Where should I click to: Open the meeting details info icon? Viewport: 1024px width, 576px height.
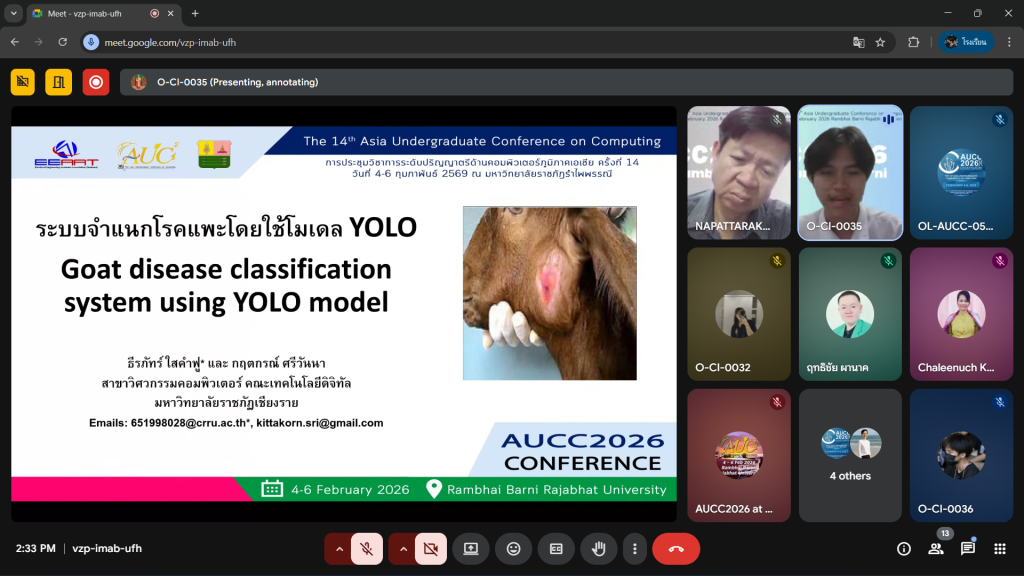coord(904,548)
